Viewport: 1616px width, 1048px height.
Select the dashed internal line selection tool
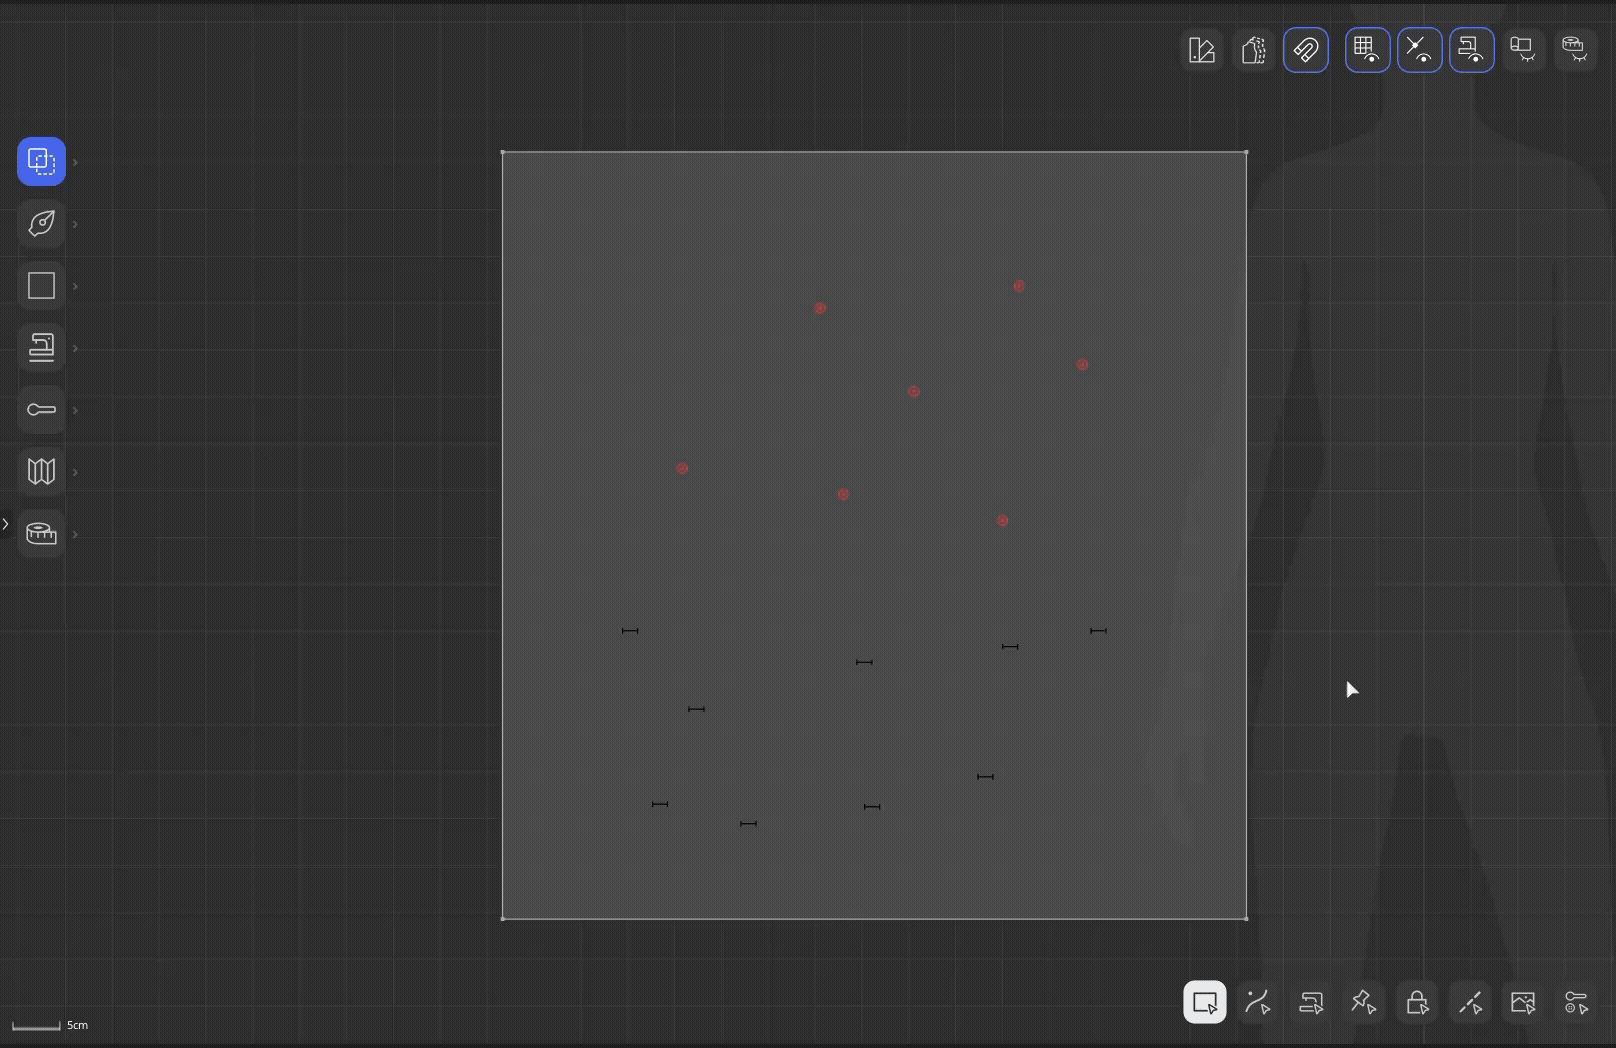[x=1470, y=1002]
